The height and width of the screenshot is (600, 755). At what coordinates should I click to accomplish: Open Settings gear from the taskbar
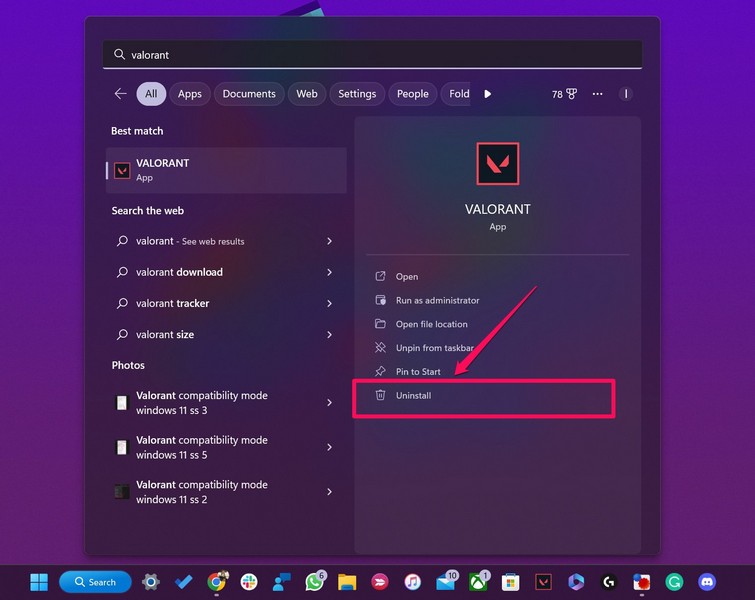(151, 582)
